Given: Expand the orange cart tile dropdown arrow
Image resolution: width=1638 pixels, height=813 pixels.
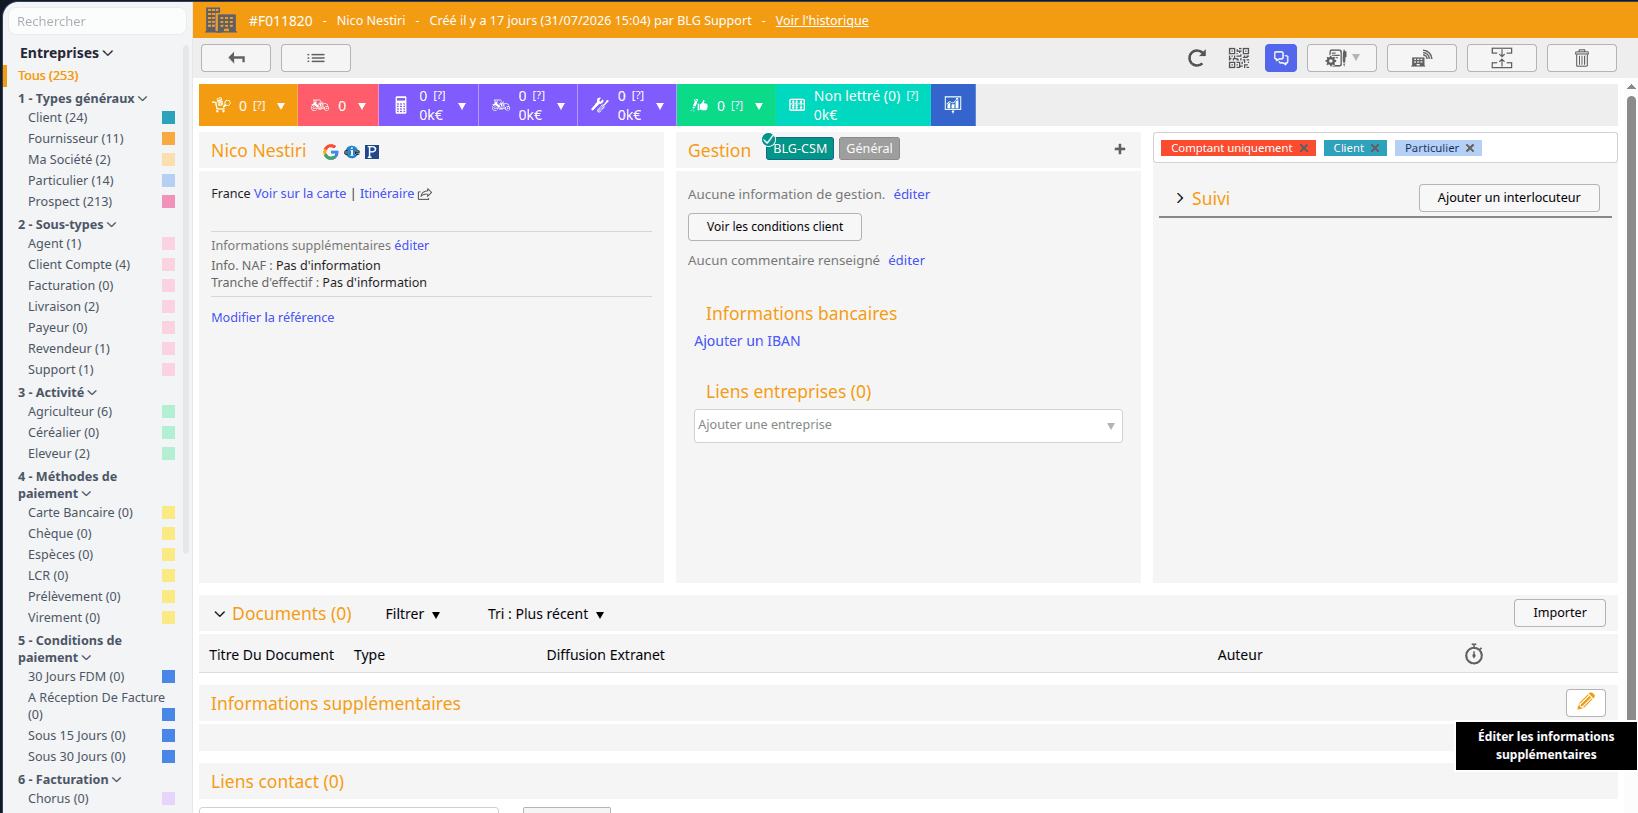Looking at the screenshot, I should coord(281,106).
